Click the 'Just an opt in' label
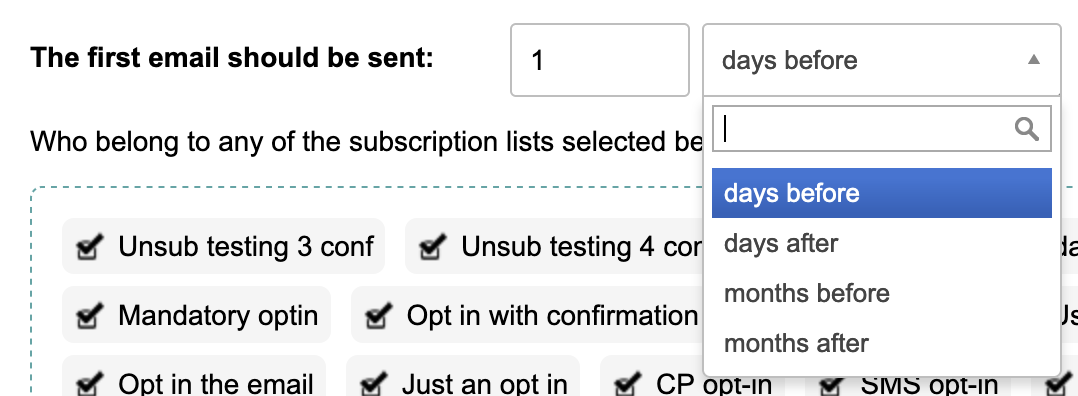This screenshot has height=396, width=1078. pos(485,384)
